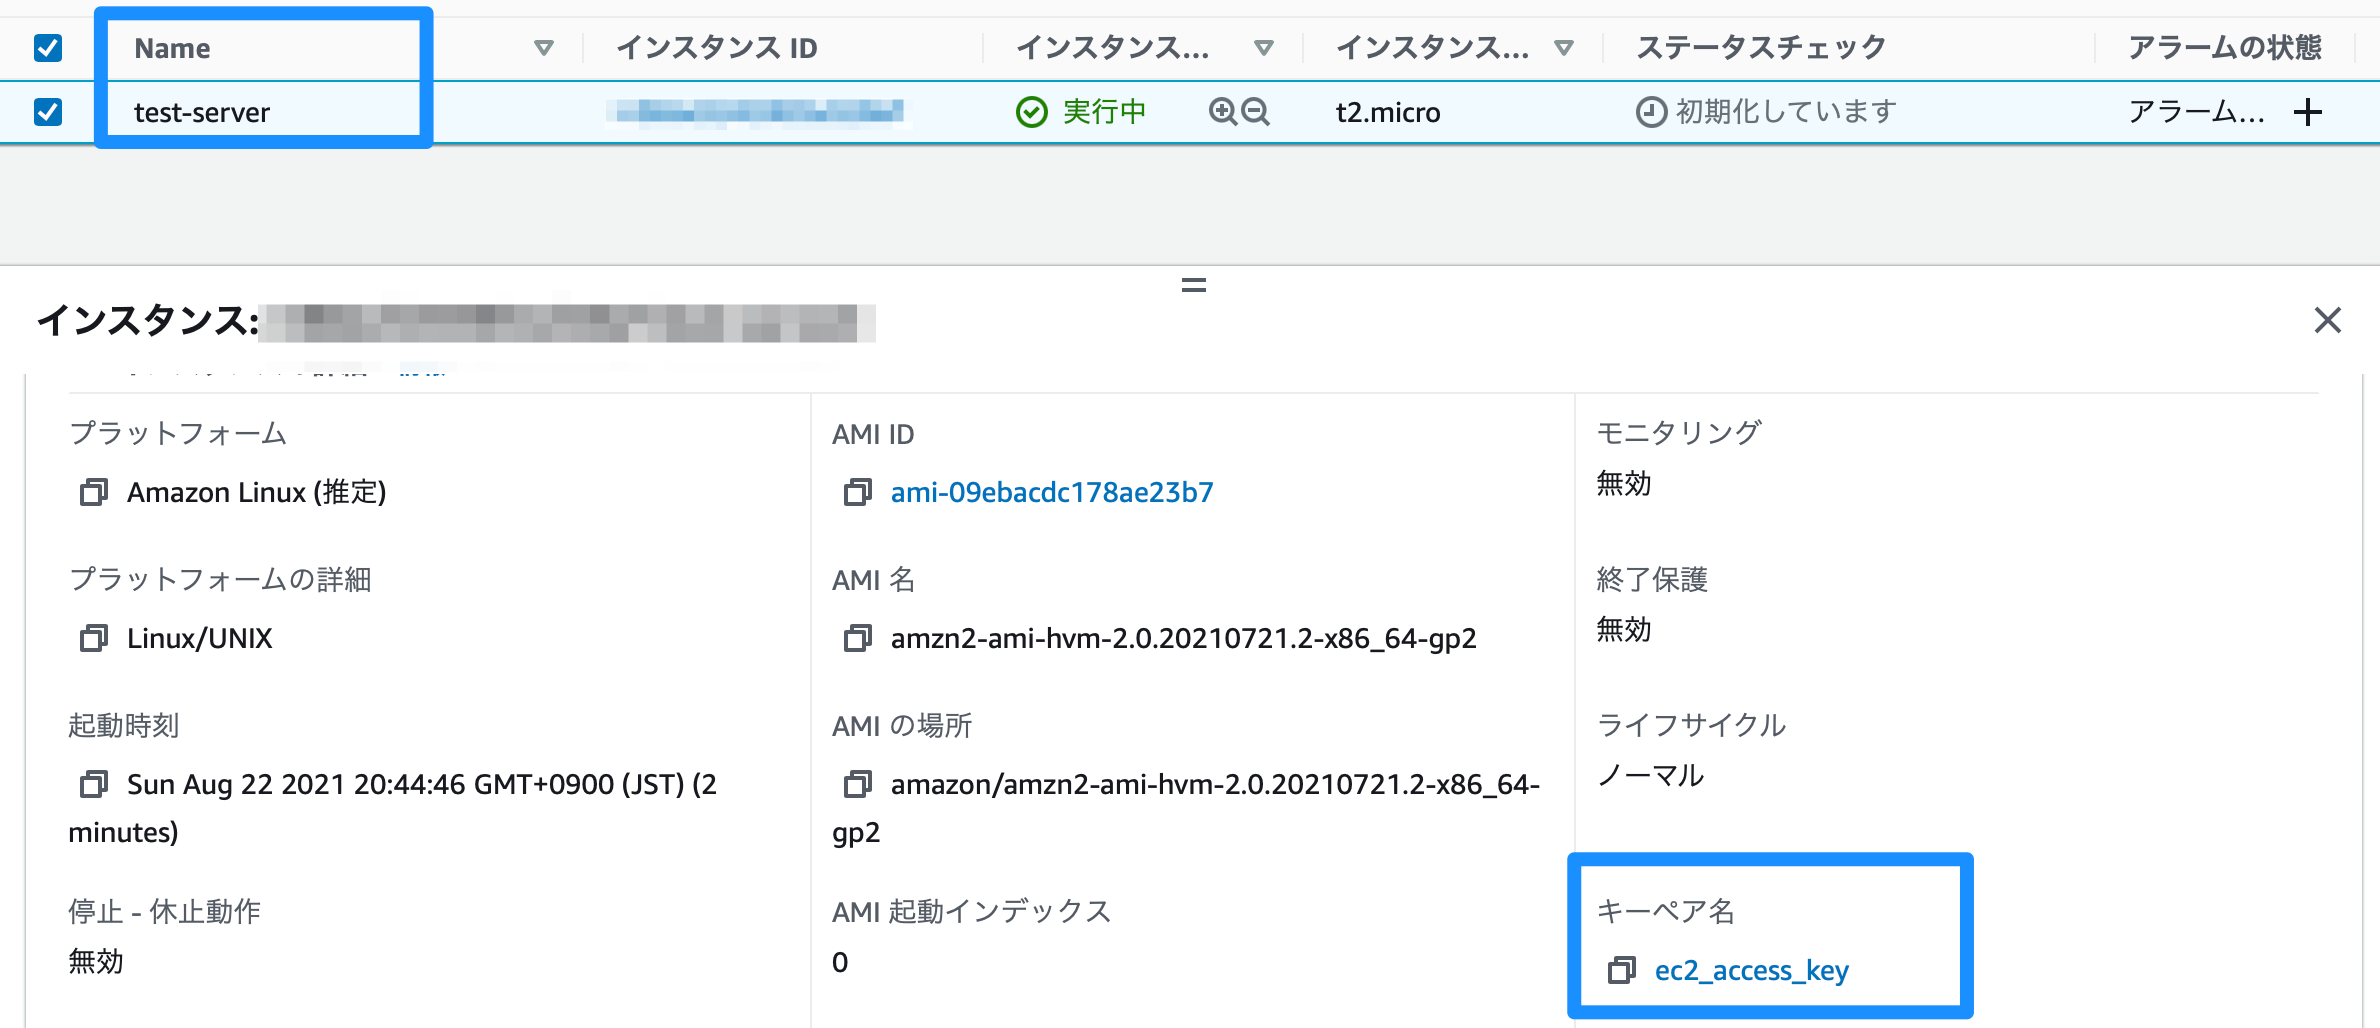
Task: Uncheck the test-server row checkbox
Action: [48, 111]
